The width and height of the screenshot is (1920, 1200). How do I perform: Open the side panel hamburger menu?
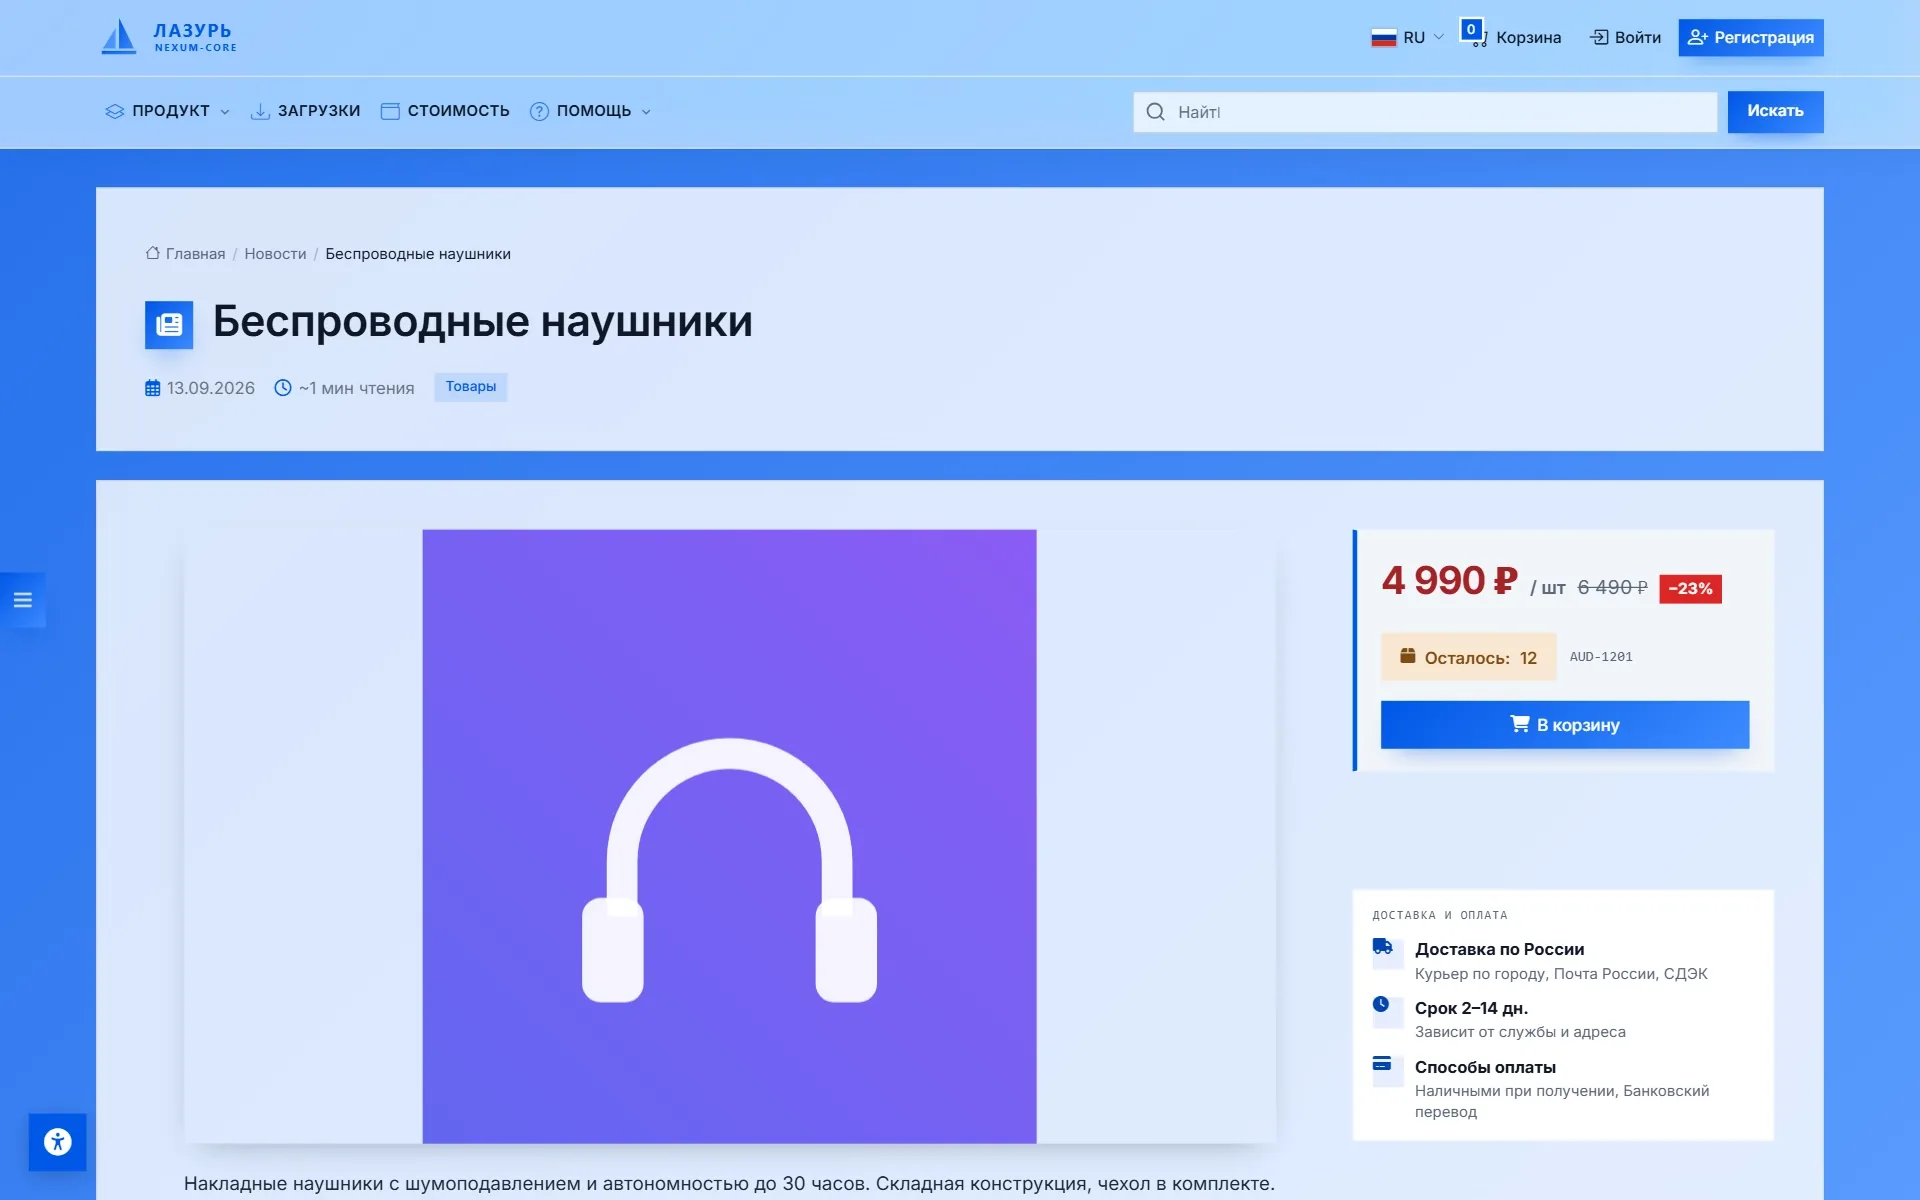23,600
